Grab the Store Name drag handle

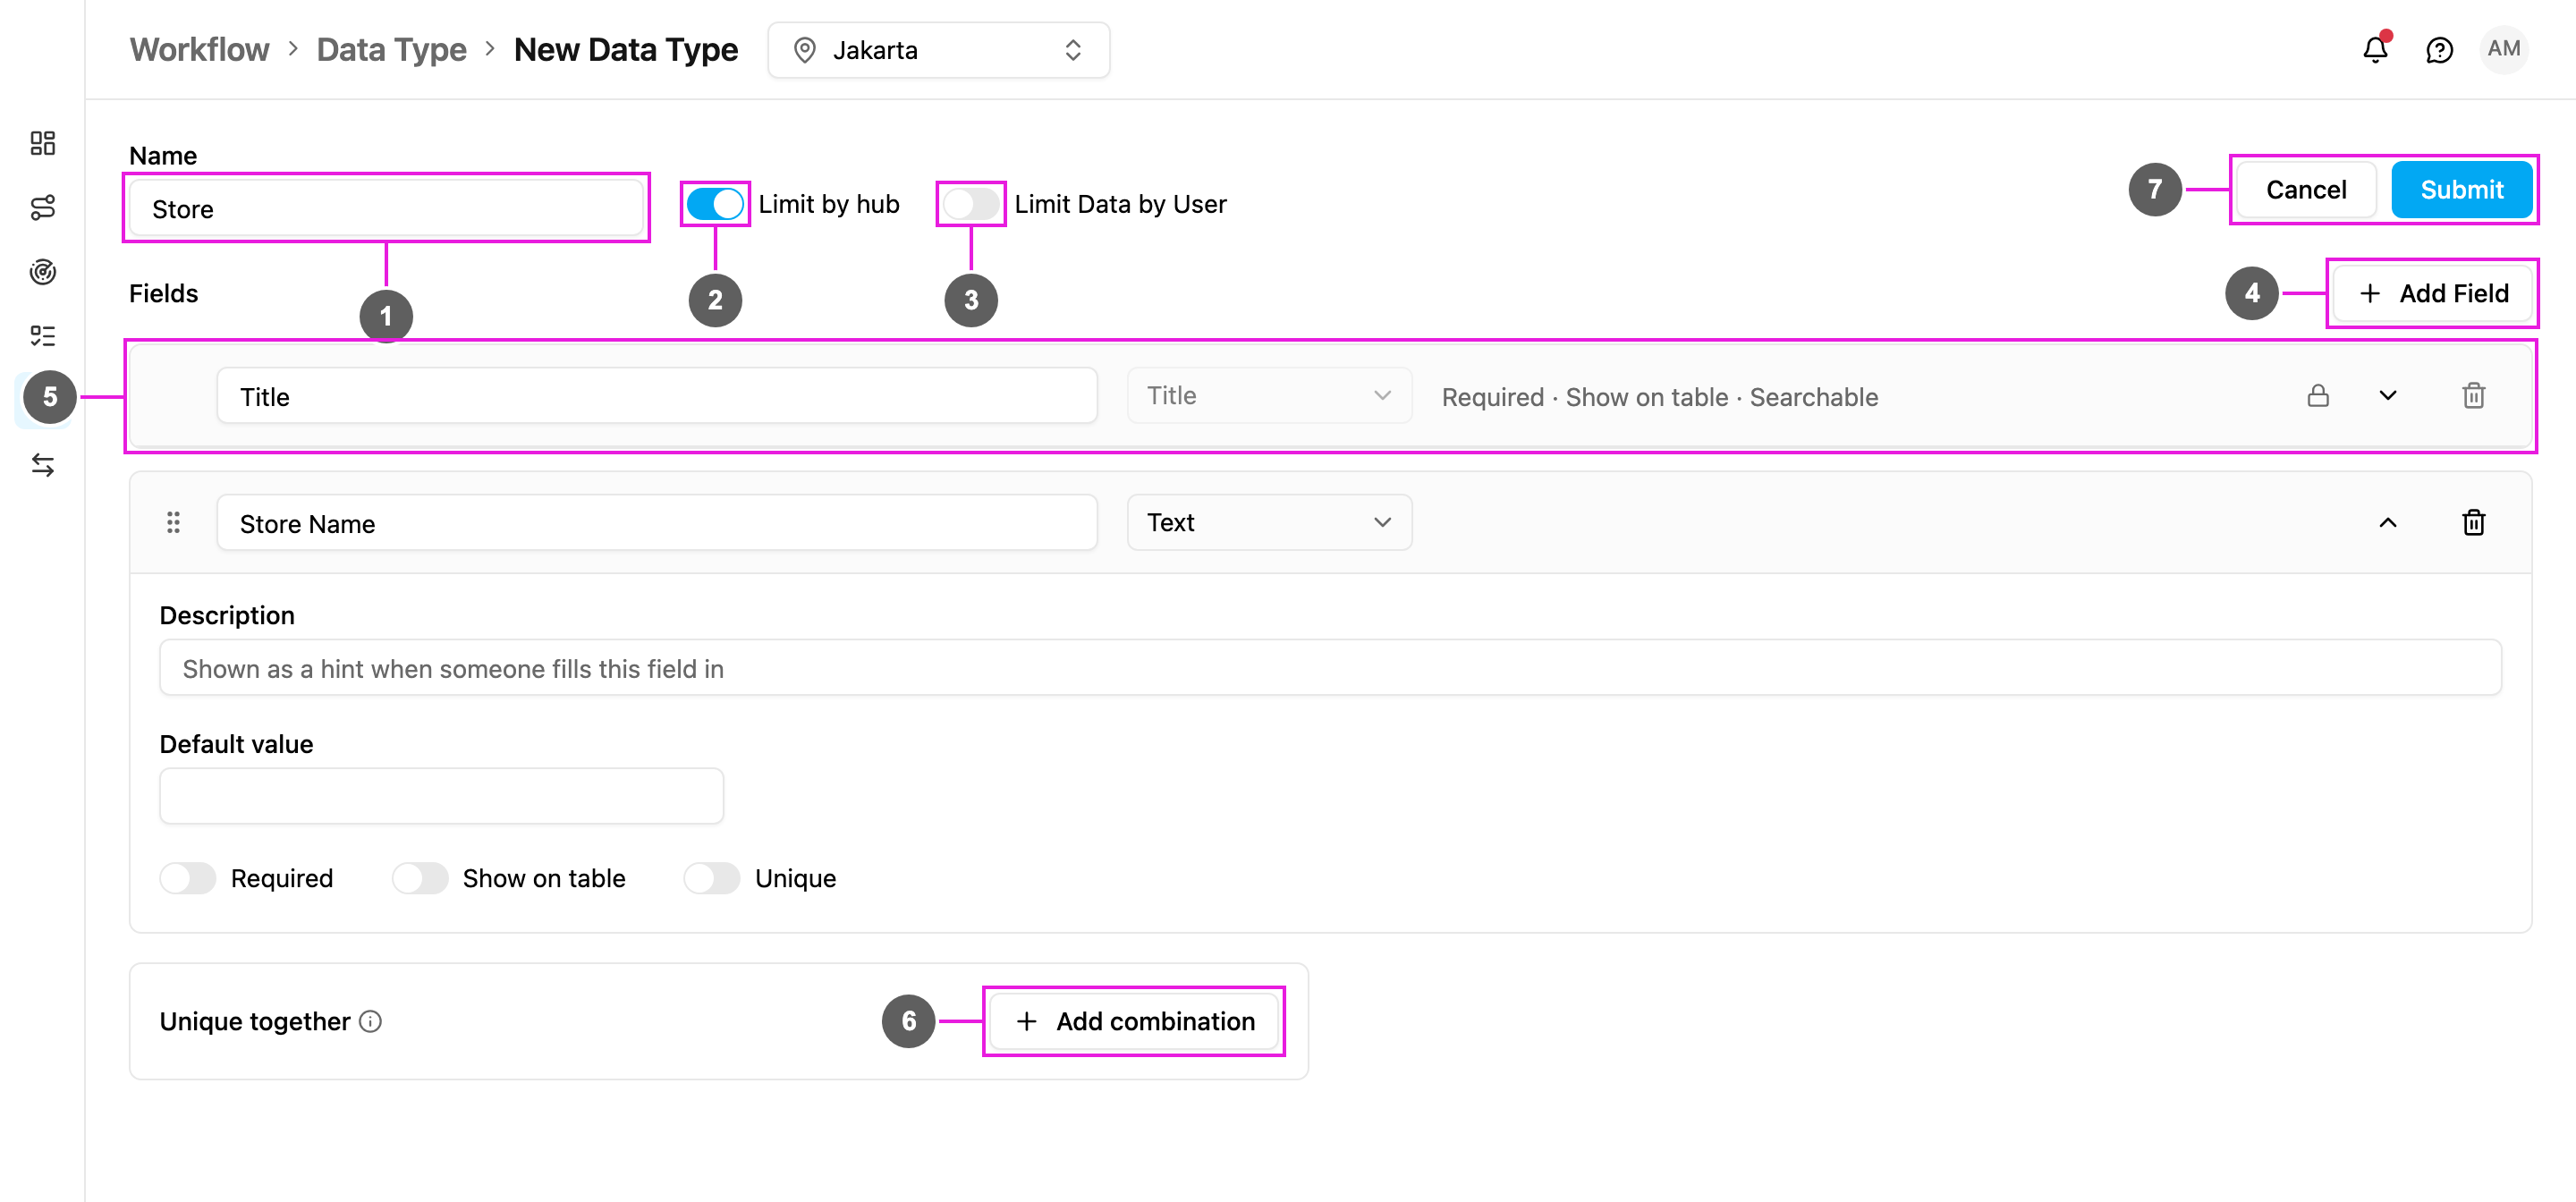[173, 523]
